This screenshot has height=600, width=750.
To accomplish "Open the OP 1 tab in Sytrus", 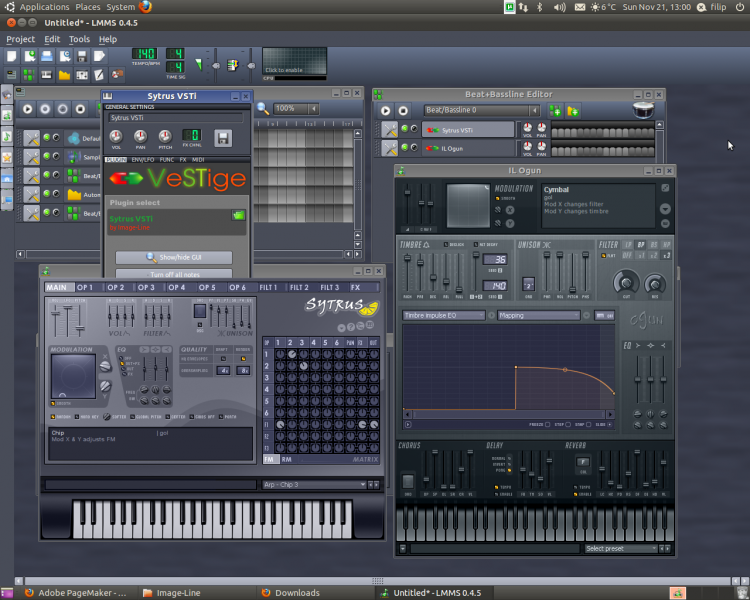I will pyautogui.click(x=90, y=287).
